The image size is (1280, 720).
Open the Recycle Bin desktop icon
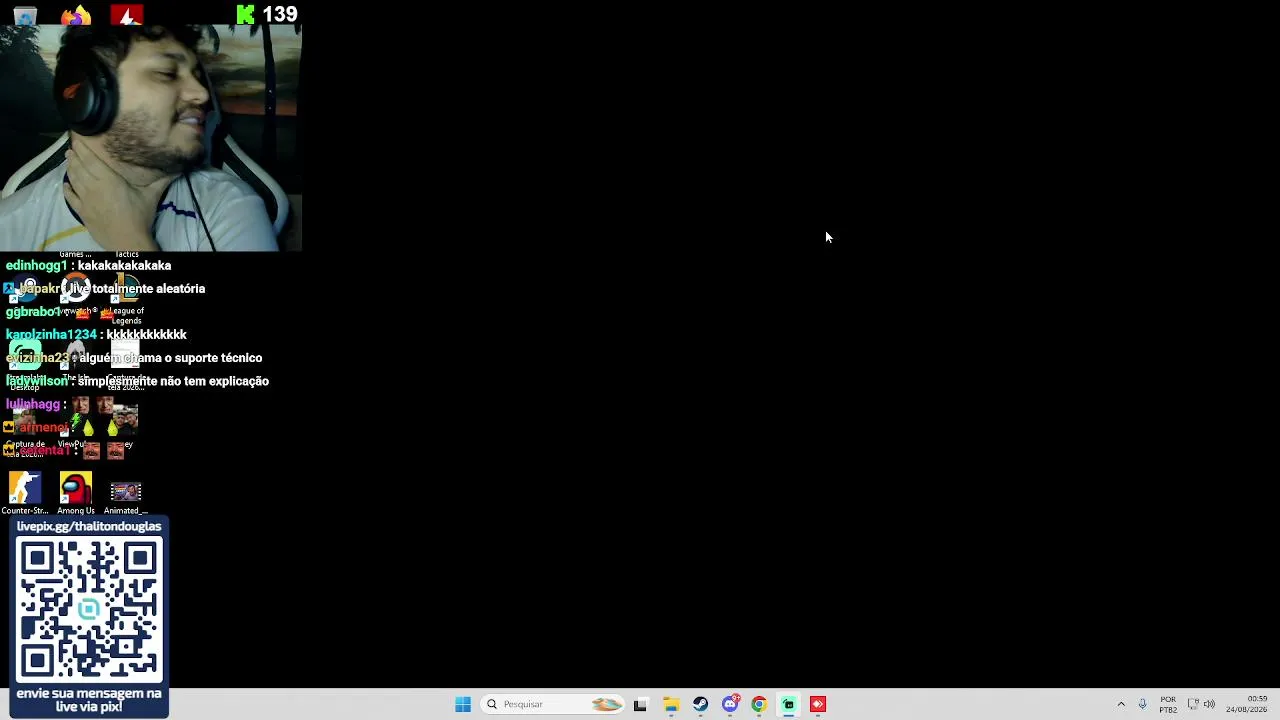click(x=25, y=14)
